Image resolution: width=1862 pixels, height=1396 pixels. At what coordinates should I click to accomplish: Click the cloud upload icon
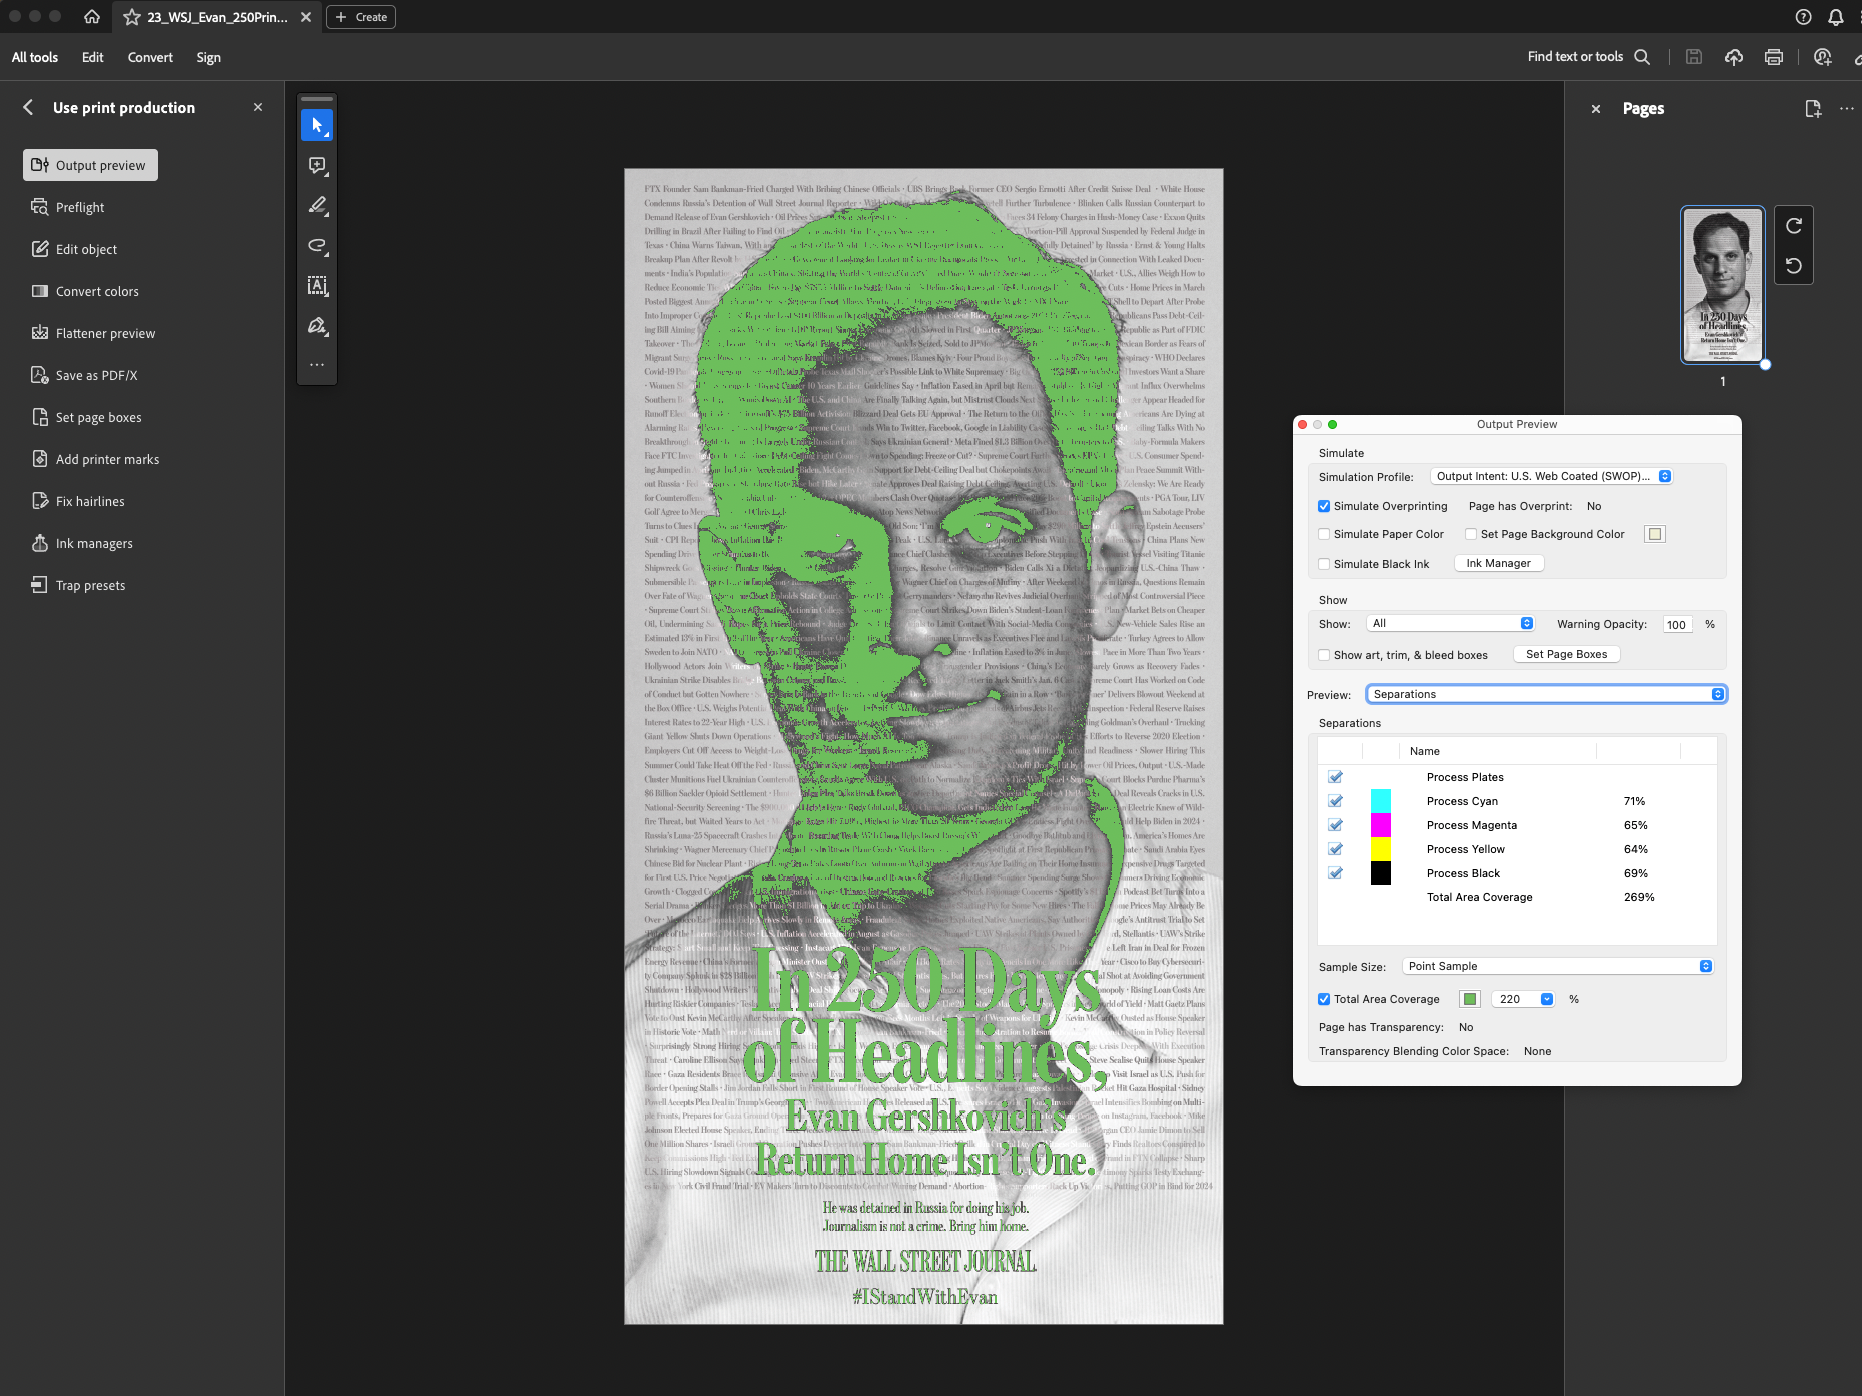click(x=1734, y=57)
